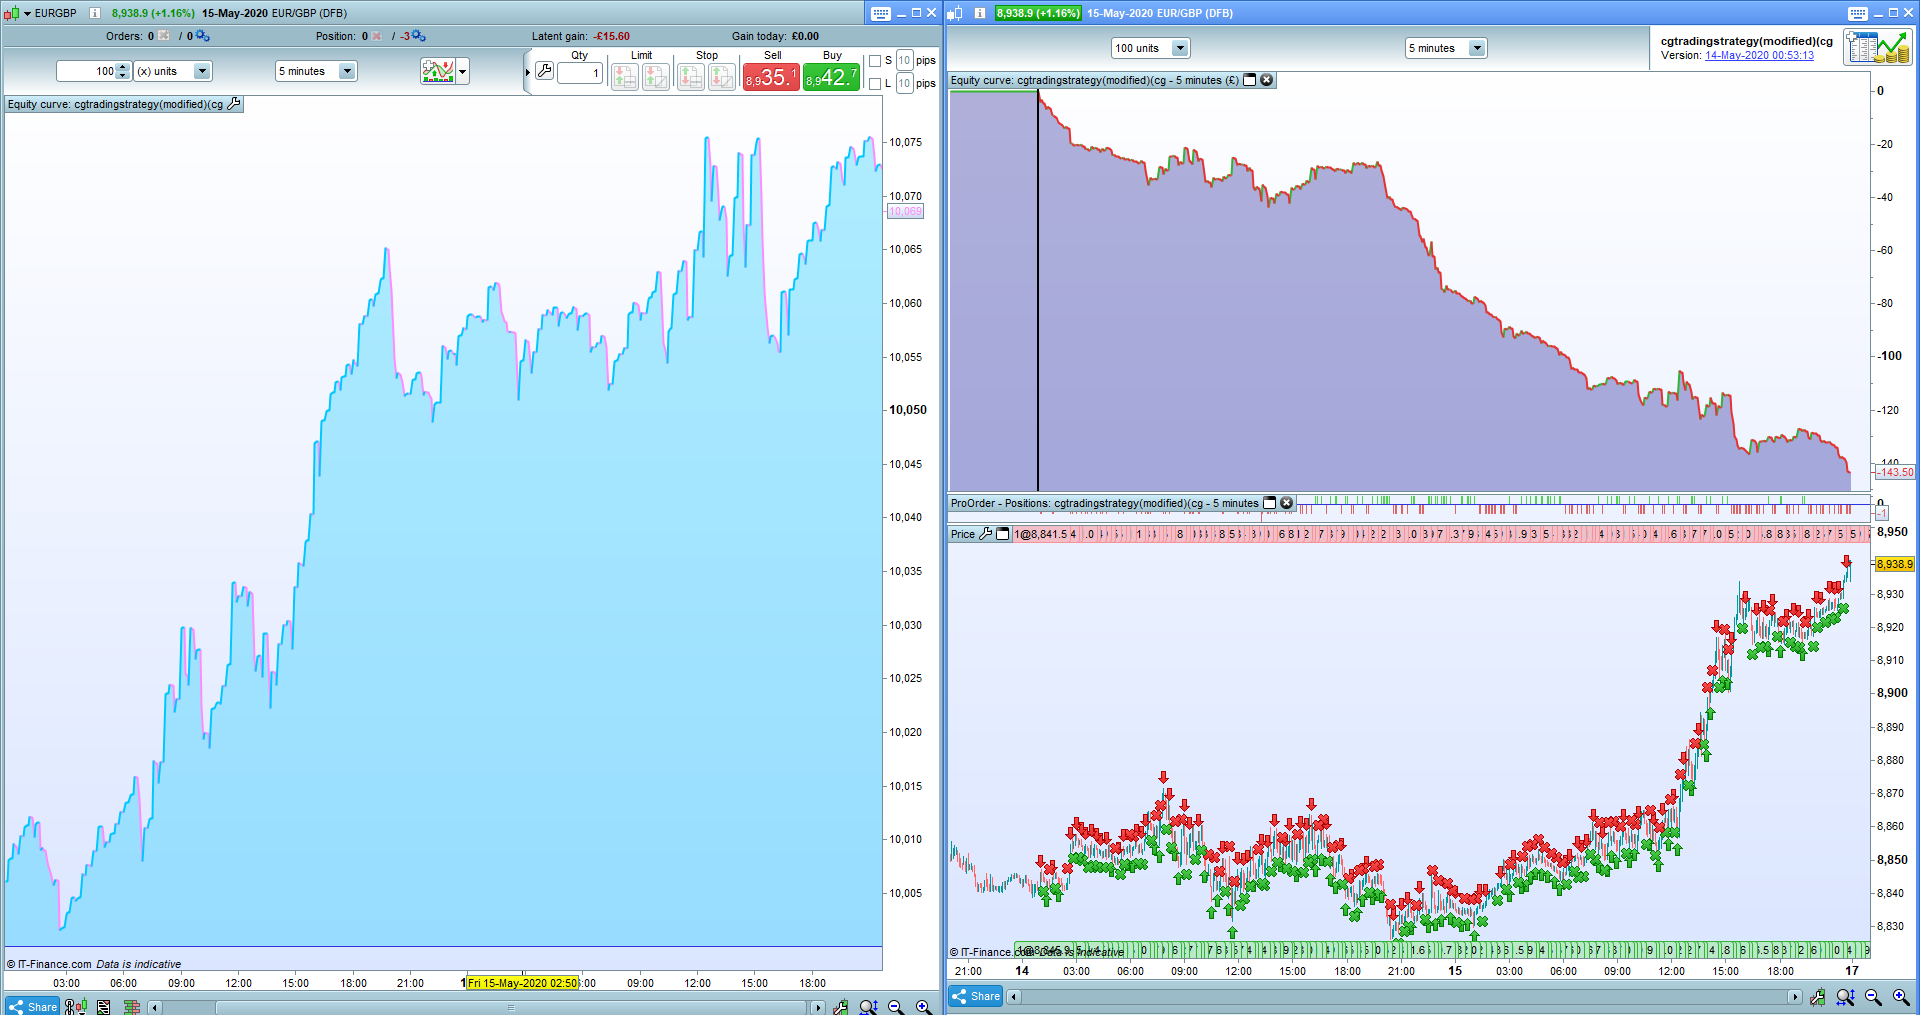This screenshot has width=1920, height=1015.
Task: Click the left chart horizontal scrollbar thumb
Action: click(510, 1007)
